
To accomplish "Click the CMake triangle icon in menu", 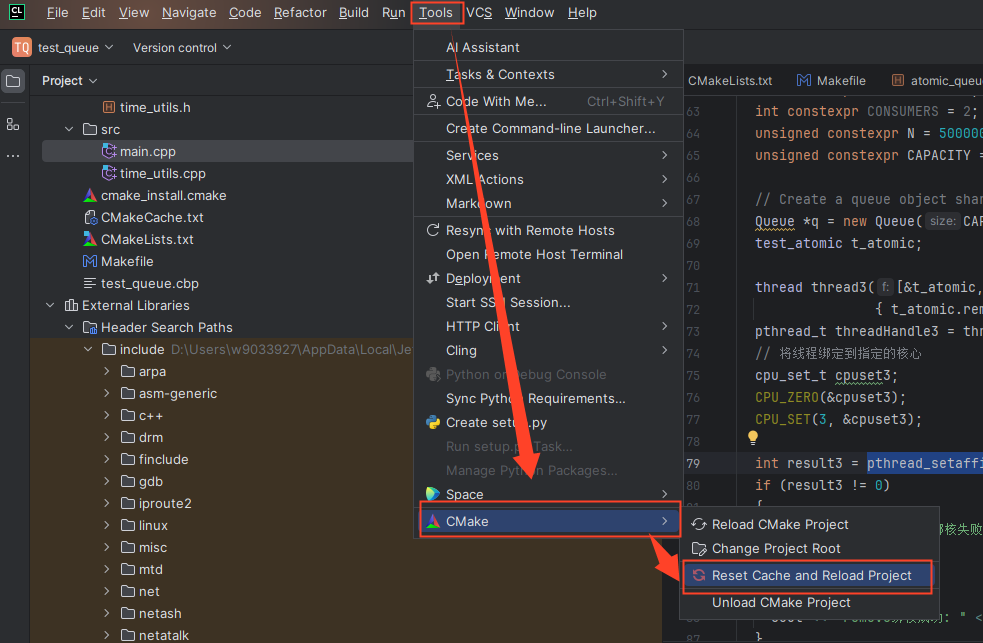I will coord(433,521).
